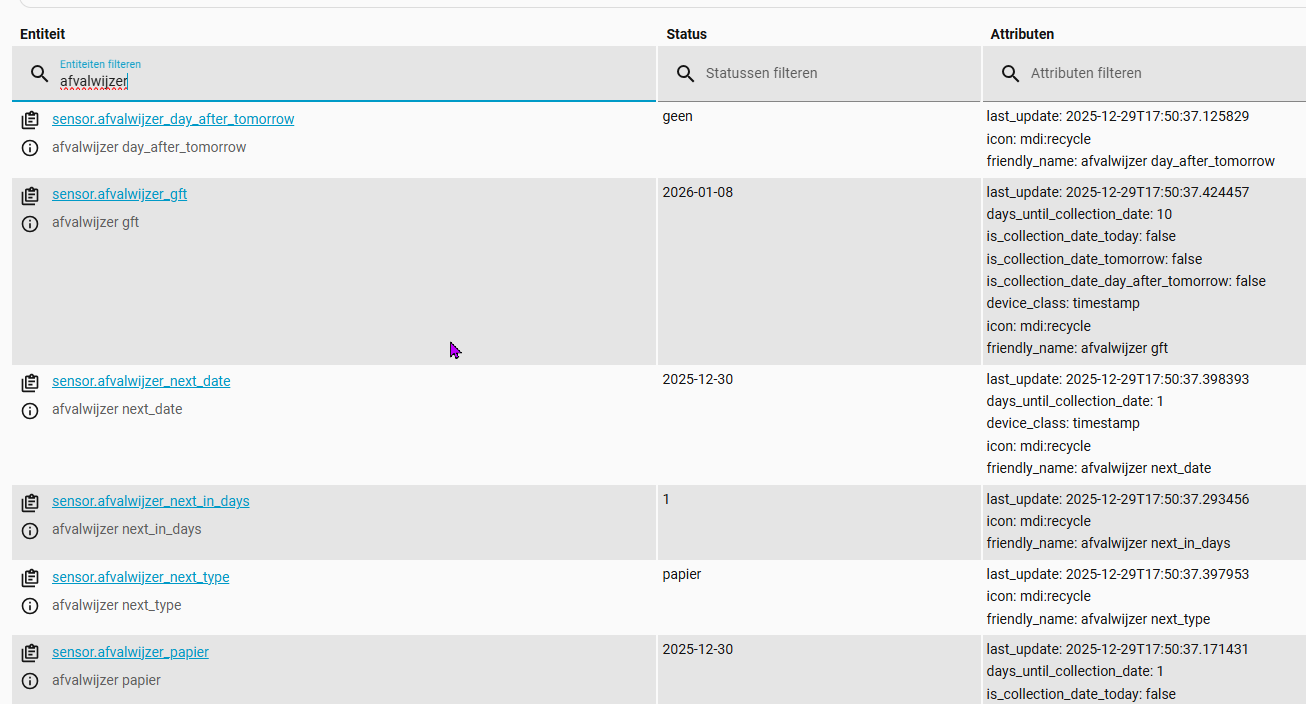Copy entity ID of sensor.afvalwijzer_gft
1306x704 pixels.
30,195
